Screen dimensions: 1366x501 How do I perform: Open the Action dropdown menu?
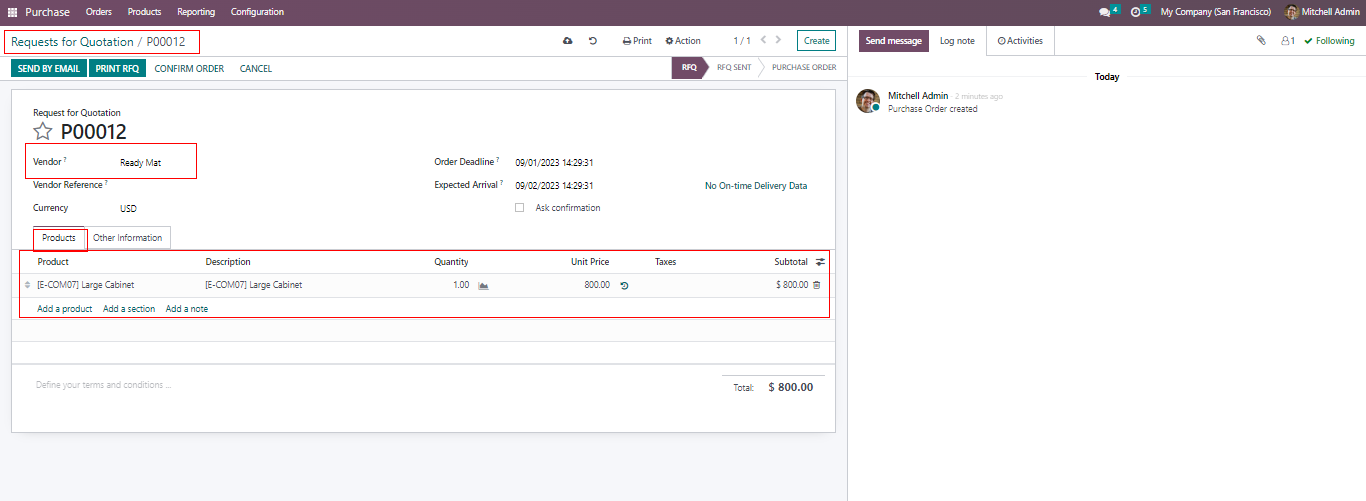click(x=683, y=41)
